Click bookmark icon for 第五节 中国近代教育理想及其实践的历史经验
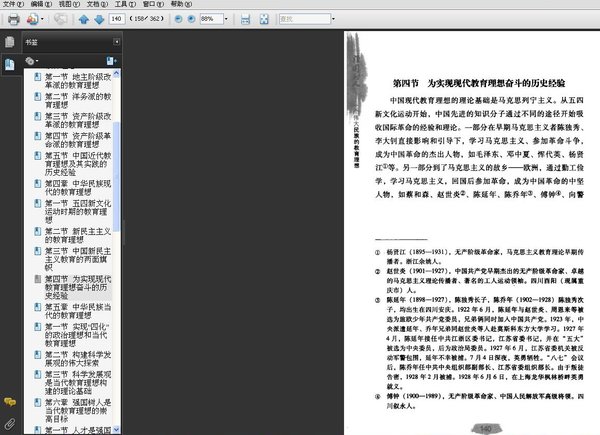Image resolution: width=600 pixels, height=435 pixels. click(38, 155)
